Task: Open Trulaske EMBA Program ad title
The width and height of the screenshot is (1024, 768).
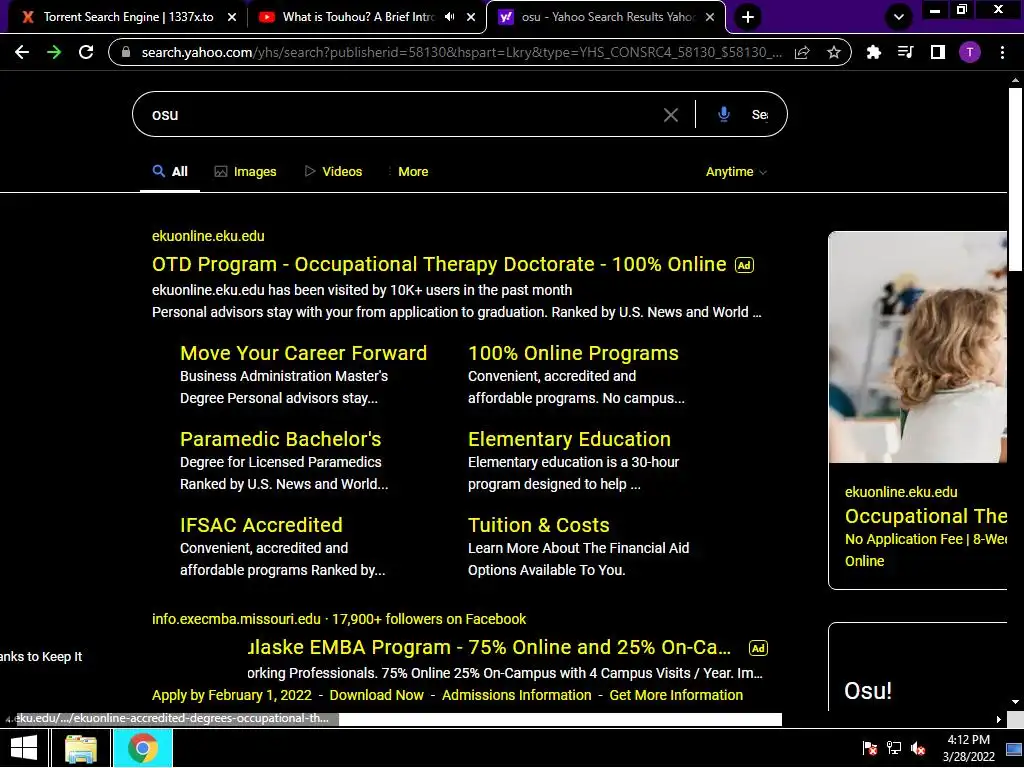Action: pyautogui.click(x=489, y=647)
